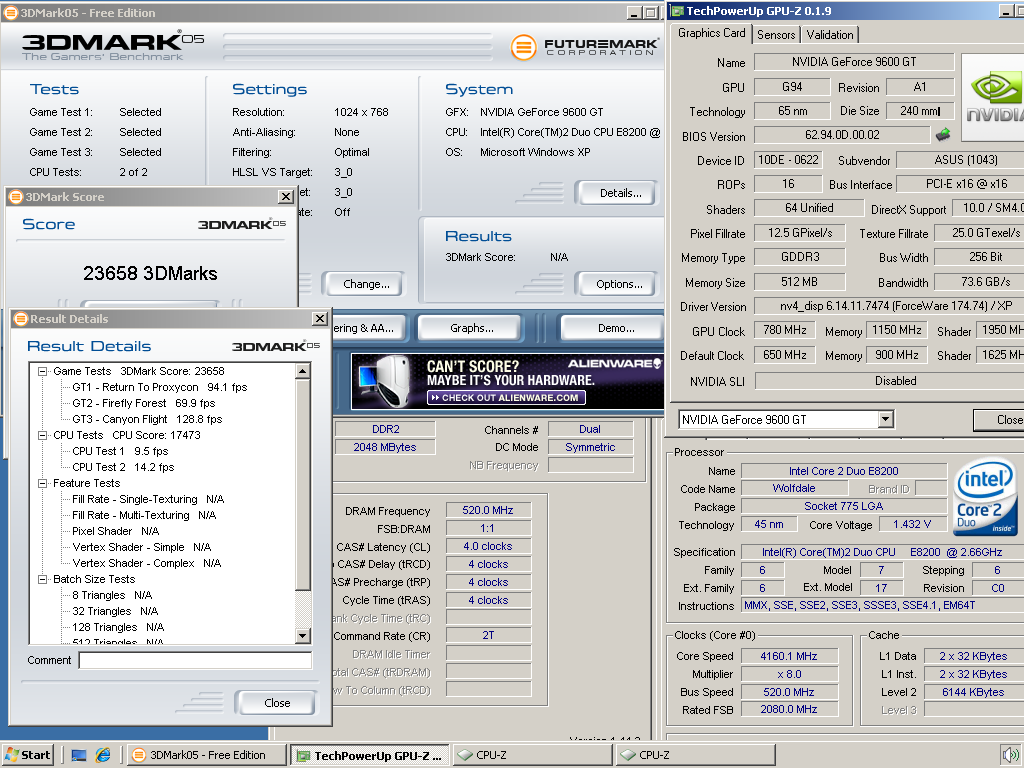Image resolution: width=1024 pixels, height=768 pixels.
Task: Click the 3DMark05 title bar icon
Action: coord(11,12)
